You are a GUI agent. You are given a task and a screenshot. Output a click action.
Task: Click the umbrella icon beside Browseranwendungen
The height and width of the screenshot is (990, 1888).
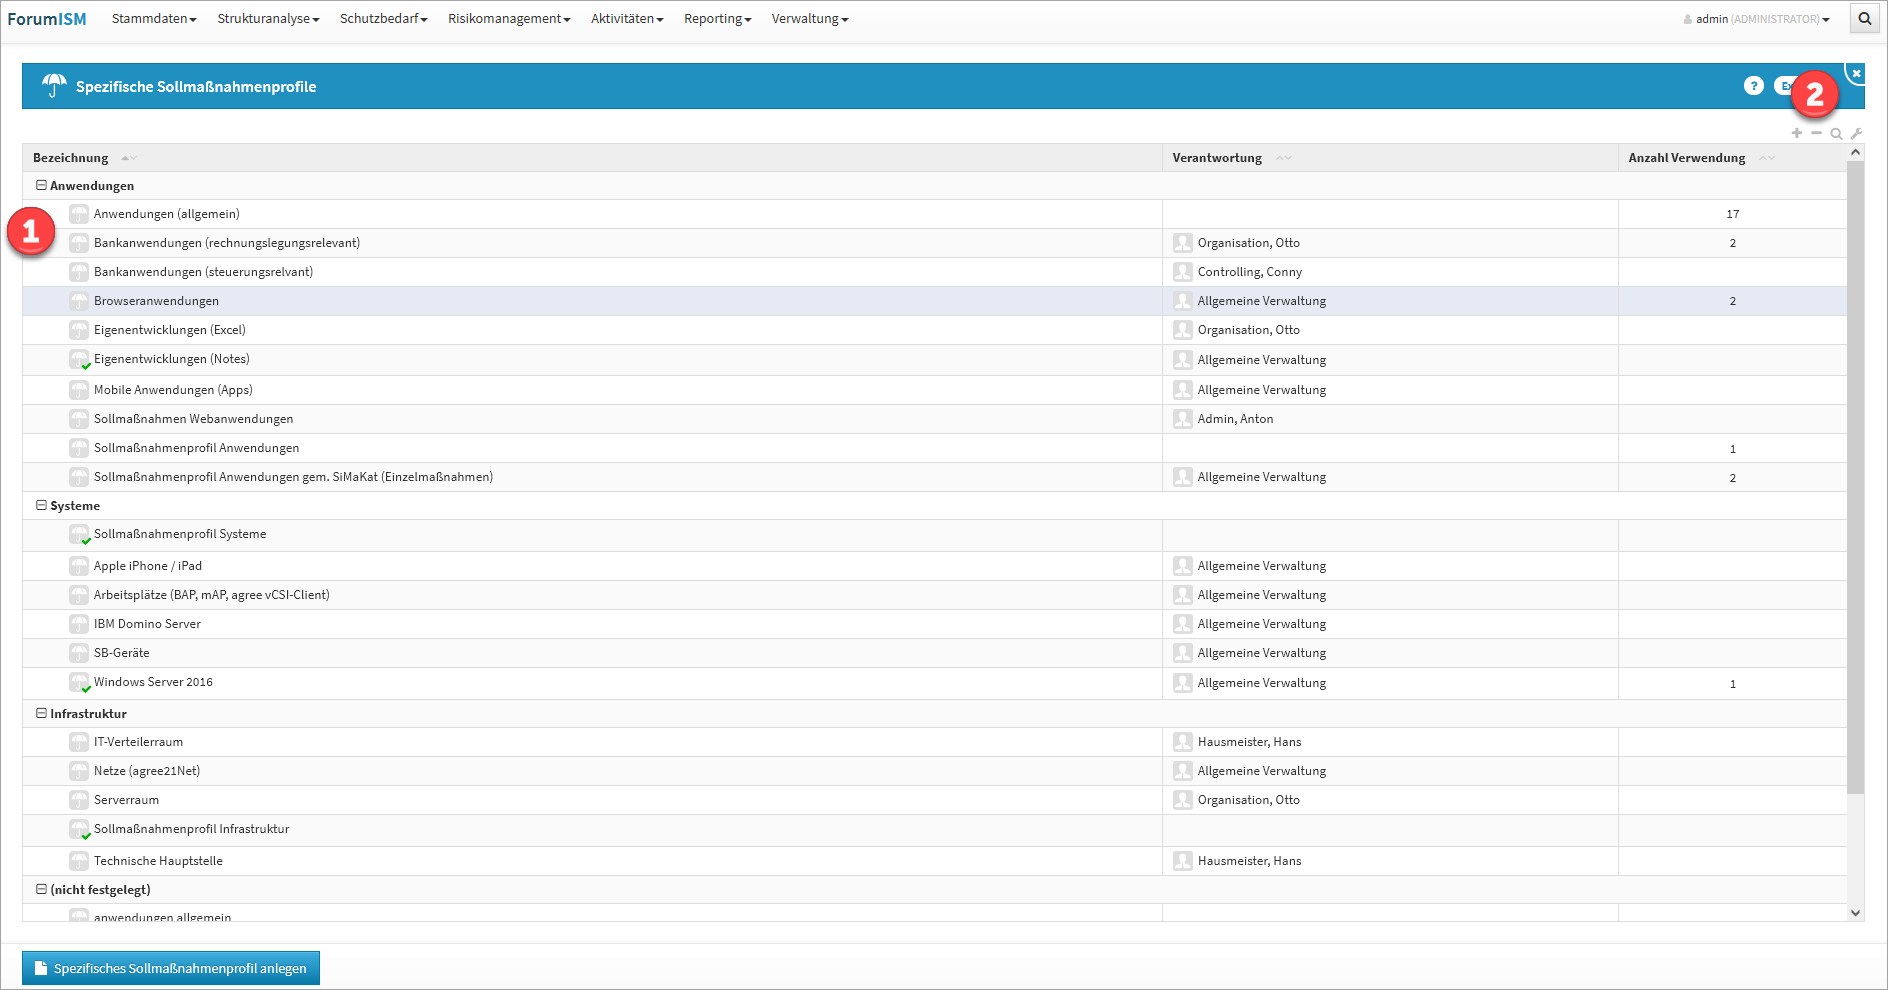pos(79,301)
